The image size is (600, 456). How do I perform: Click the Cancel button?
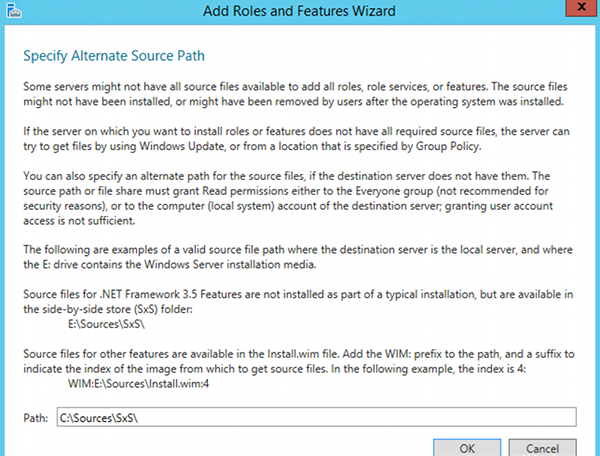click(542, 448)
